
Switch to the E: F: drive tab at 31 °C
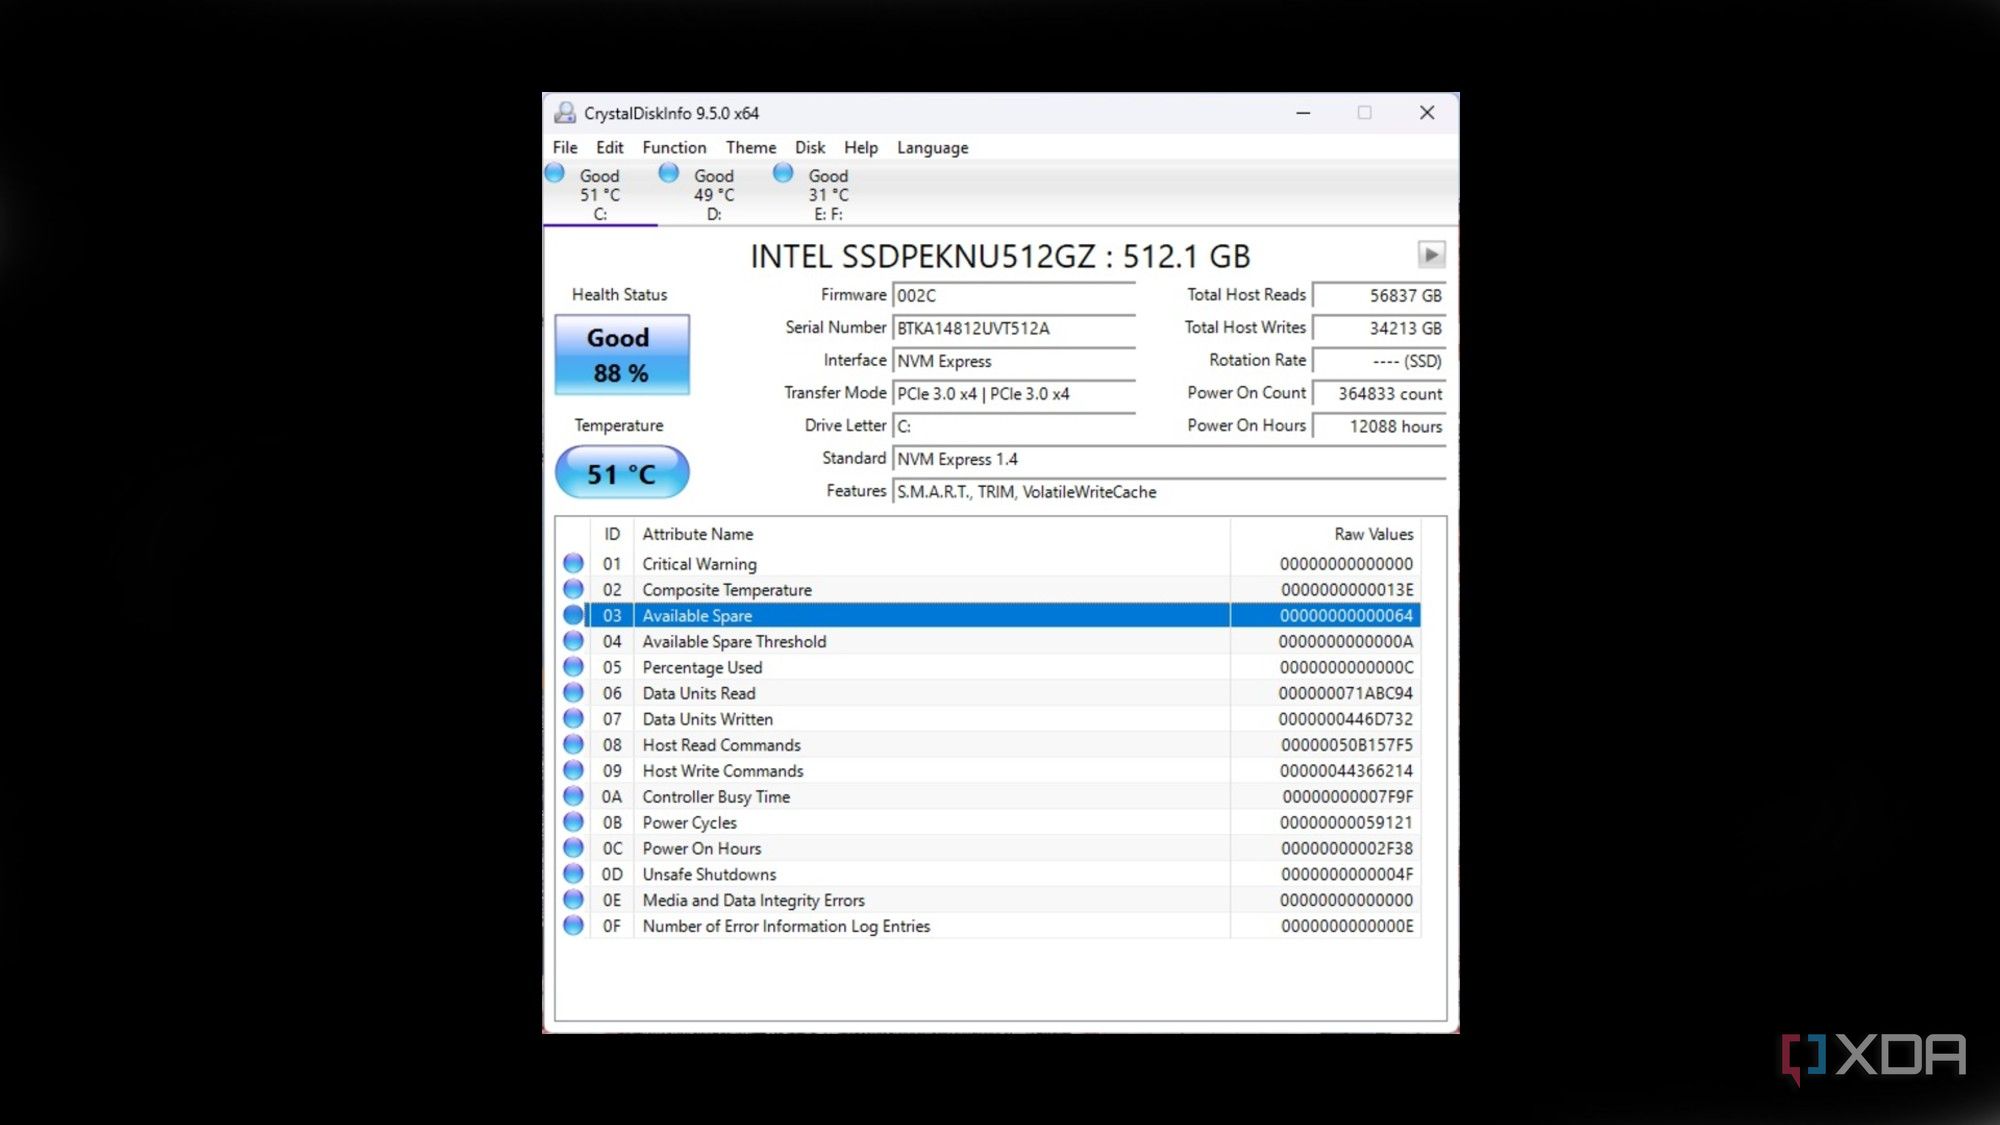click(x=828, y=194)
